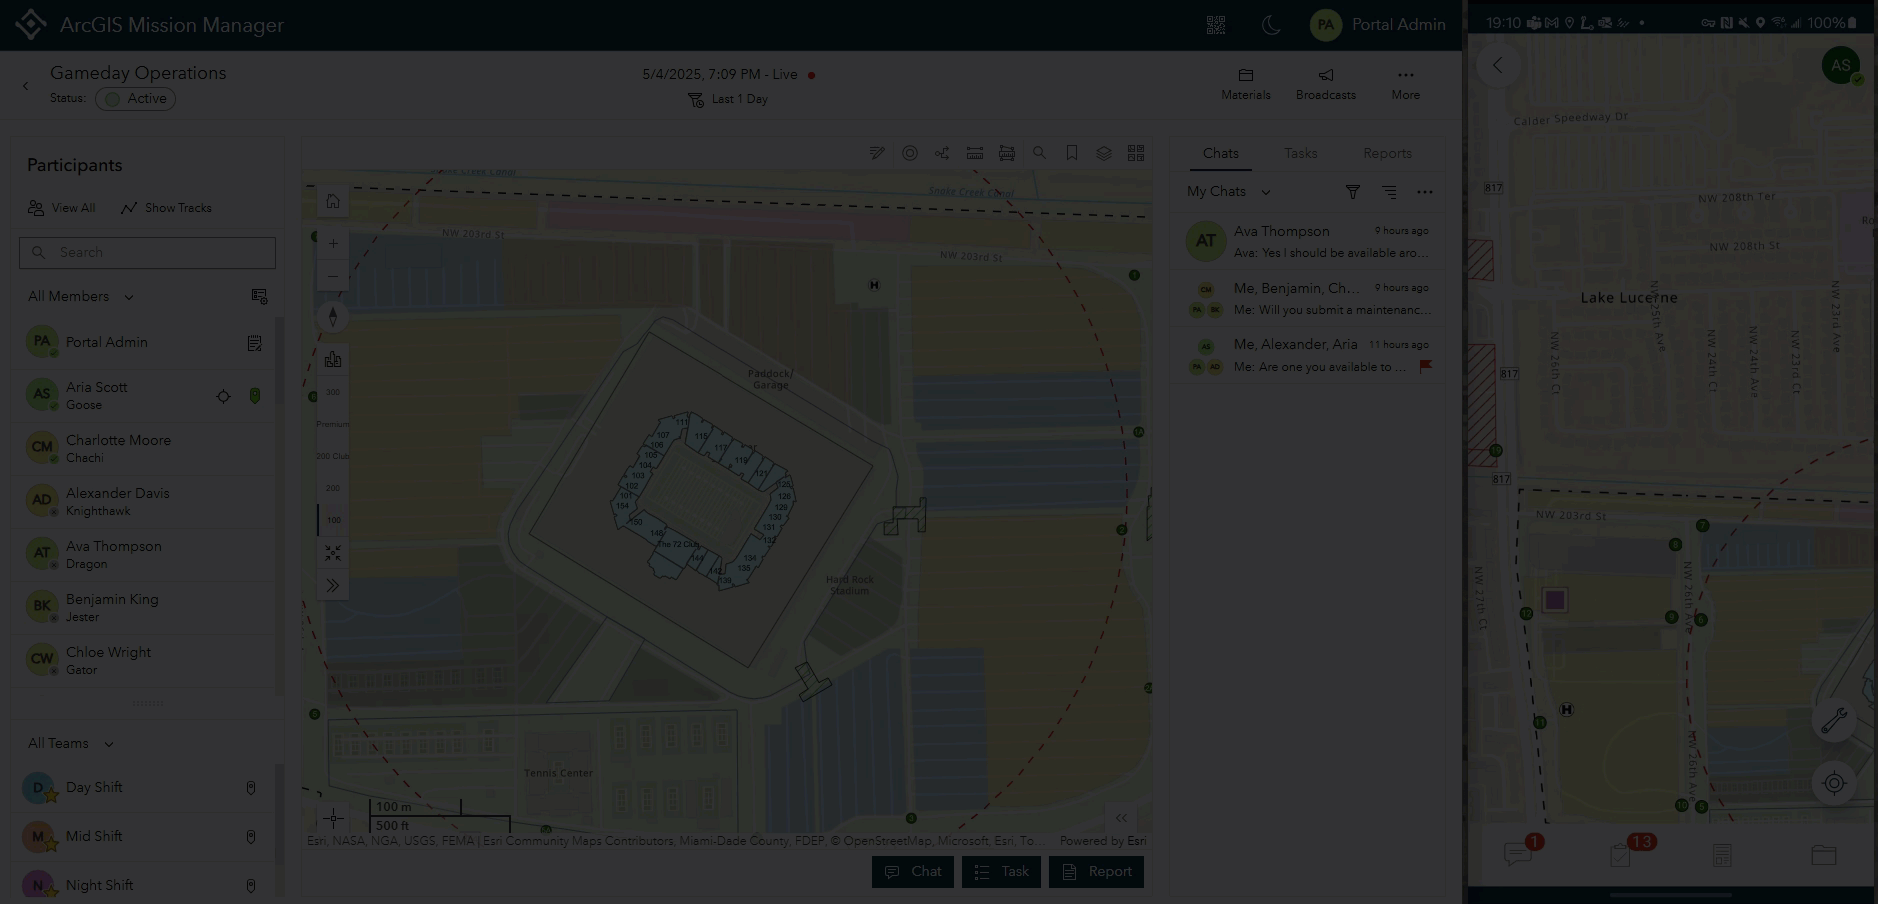The width and height of the screenshot is (1878, 904).
Task: Open the tasks tab with 13 badge on phone
Action: (x=1621, y=854)
